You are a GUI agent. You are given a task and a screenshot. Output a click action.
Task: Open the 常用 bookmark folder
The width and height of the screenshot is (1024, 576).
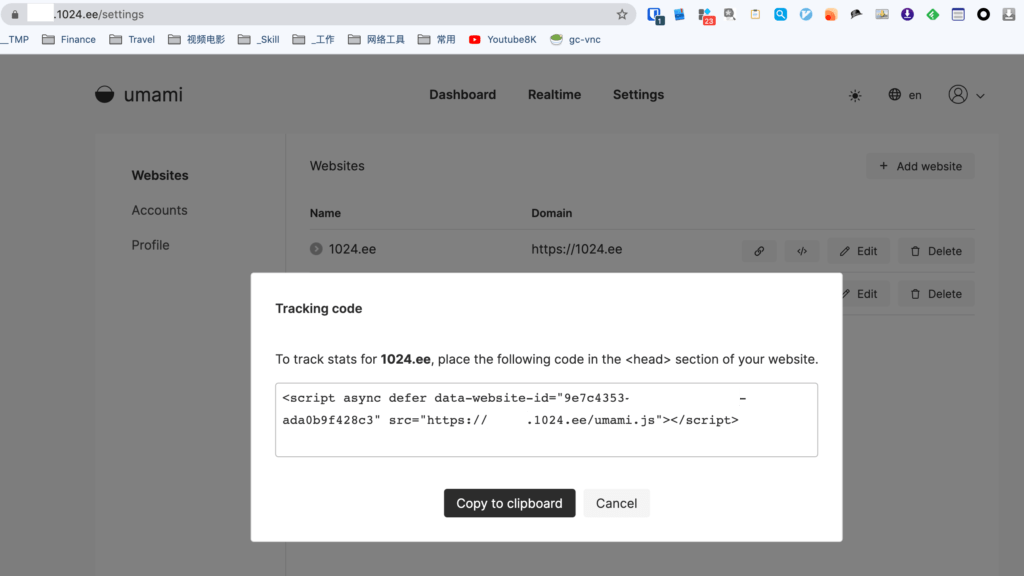click(x=436, y=39)
